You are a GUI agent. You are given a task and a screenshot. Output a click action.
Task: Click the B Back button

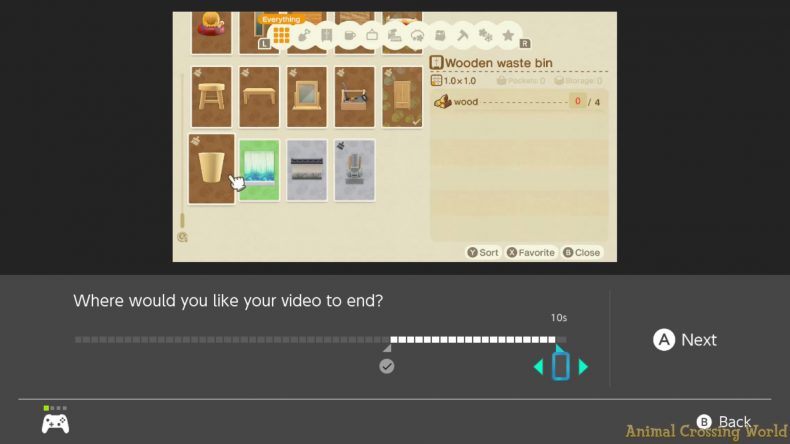(724, 421)
